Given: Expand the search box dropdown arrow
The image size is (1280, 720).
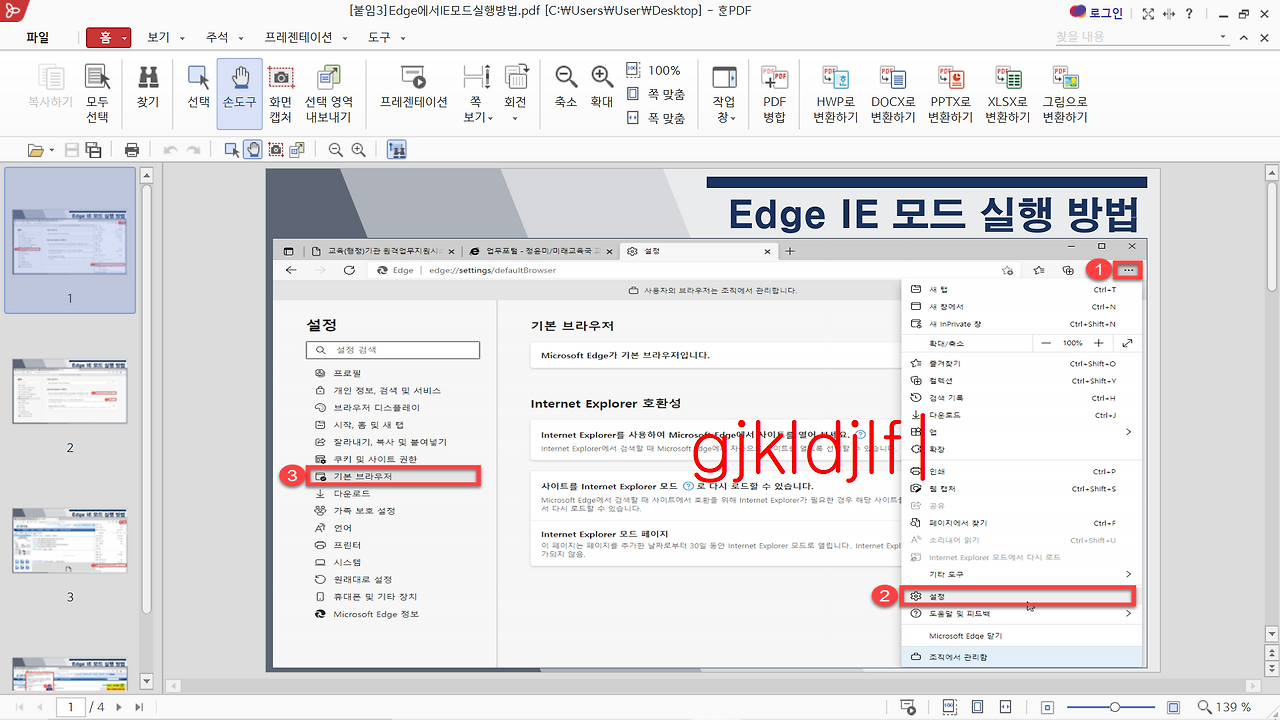Looking at the screenshot, I should coord(1224,37).
